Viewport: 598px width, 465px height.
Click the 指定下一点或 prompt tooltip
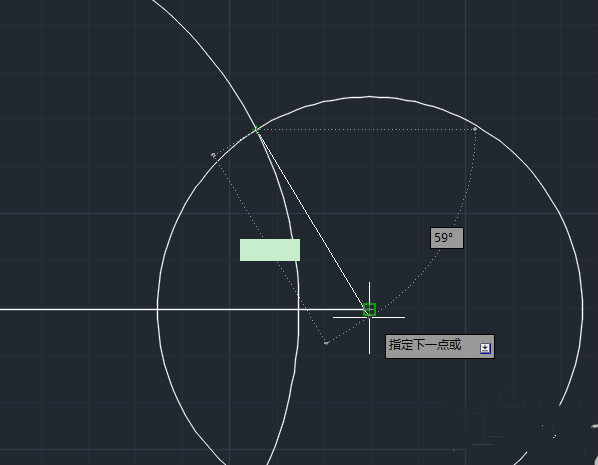(440, 346)
